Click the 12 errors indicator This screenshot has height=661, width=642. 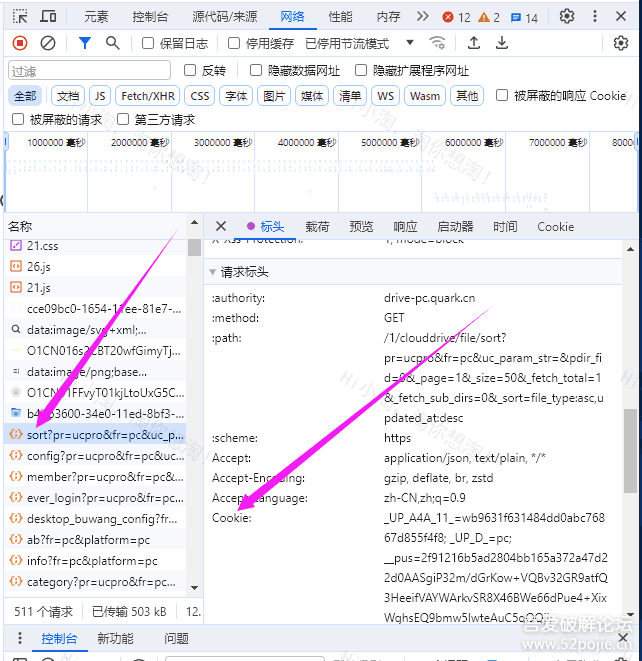[456, 17]
